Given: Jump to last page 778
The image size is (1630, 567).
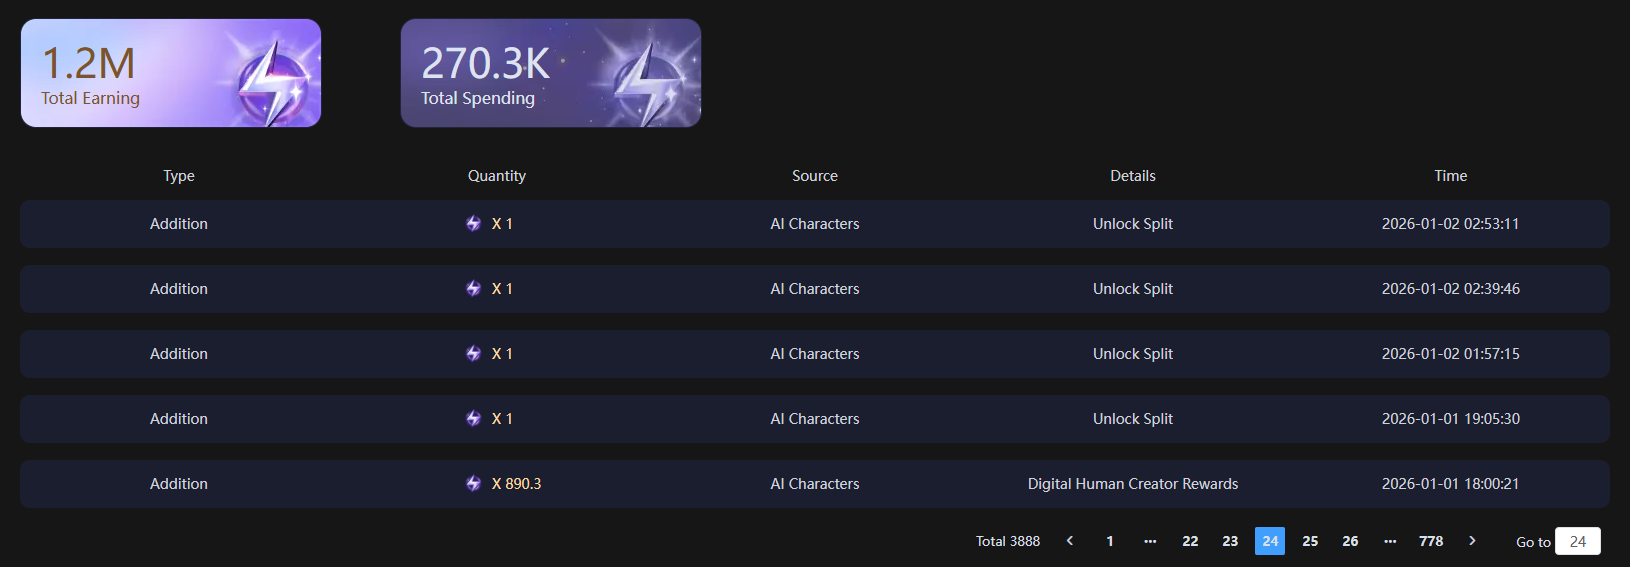Looking at the screenshot, I should (1431, 541).
